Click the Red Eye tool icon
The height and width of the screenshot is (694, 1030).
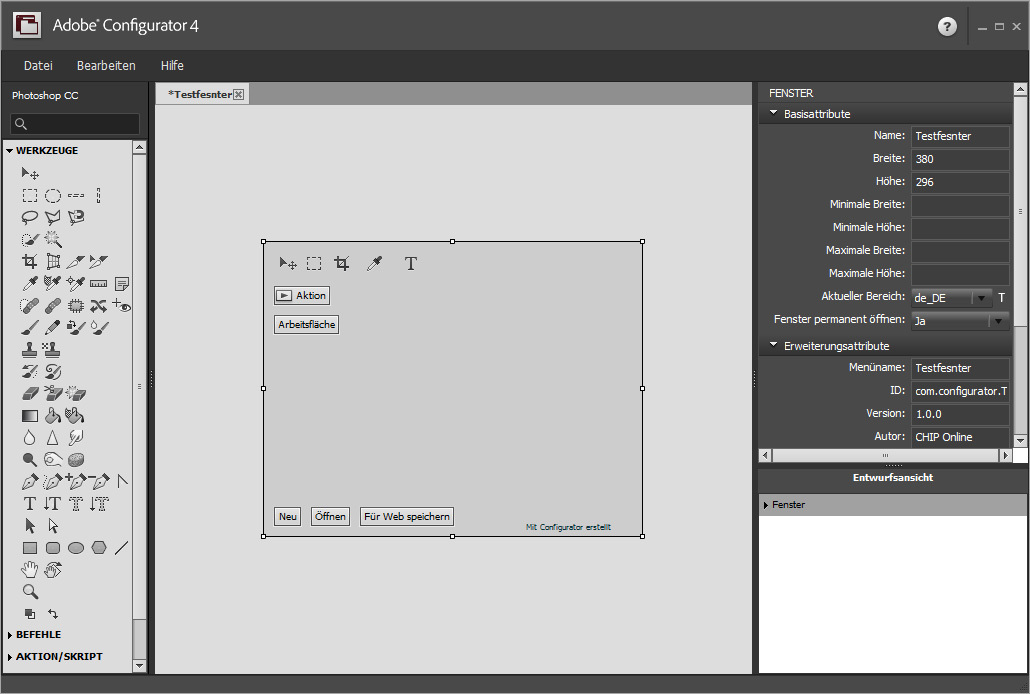point(122,306)
